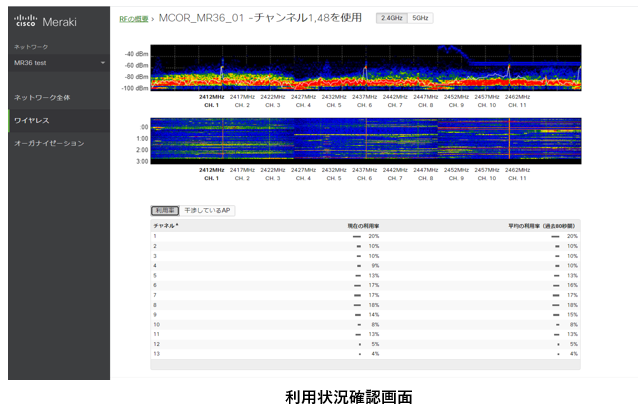The width and height of the screenshot is (638, 418).
Task: Click the -100 dBm axis label
Action: (x=135, y=88)
